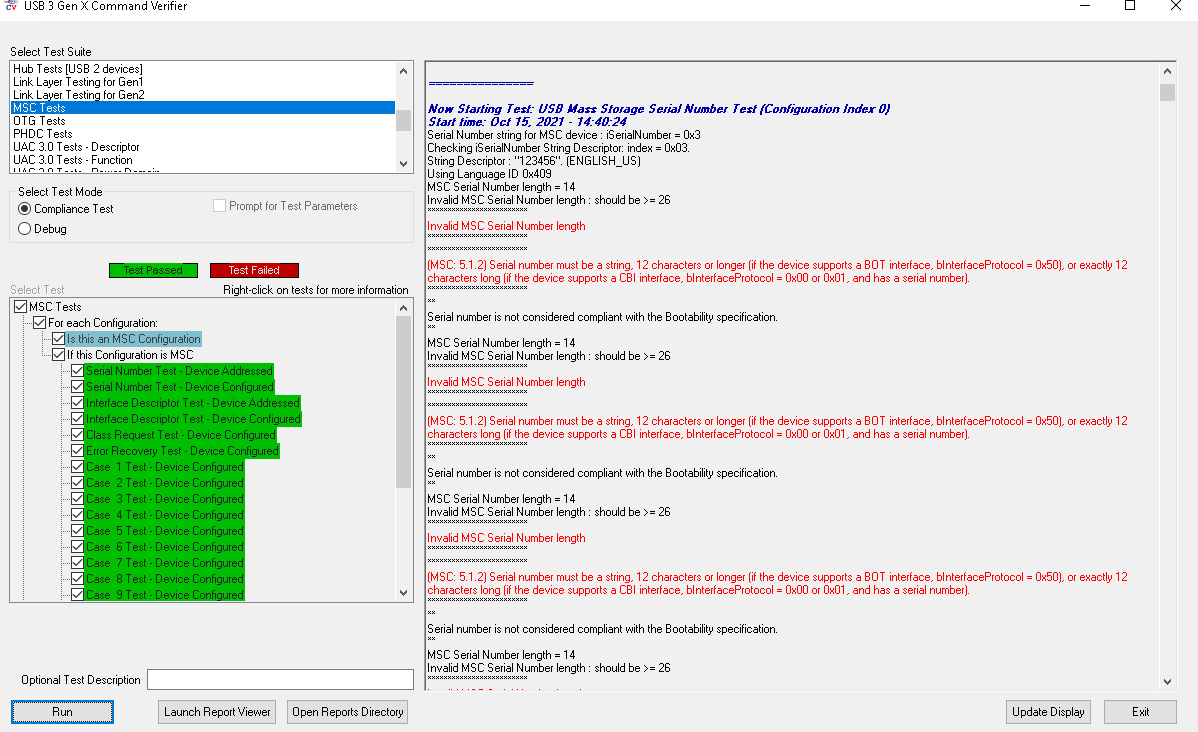Screen dimensions: 1198x732
Task: Click the Update Display button
Action: coord(1047,711)
